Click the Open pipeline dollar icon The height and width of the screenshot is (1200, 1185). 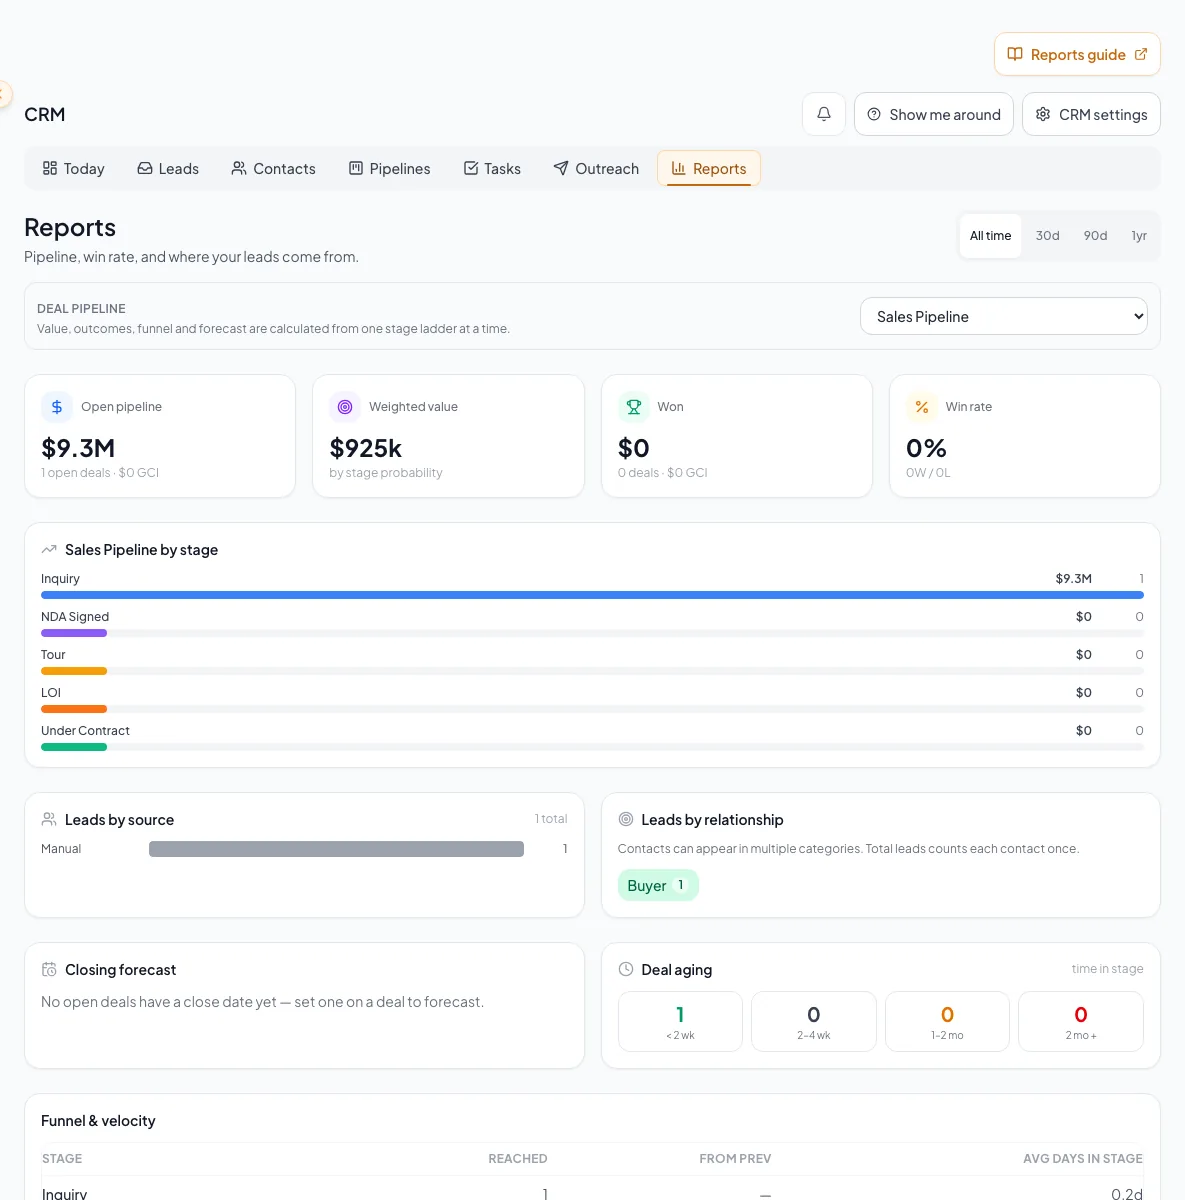(57, 407)
